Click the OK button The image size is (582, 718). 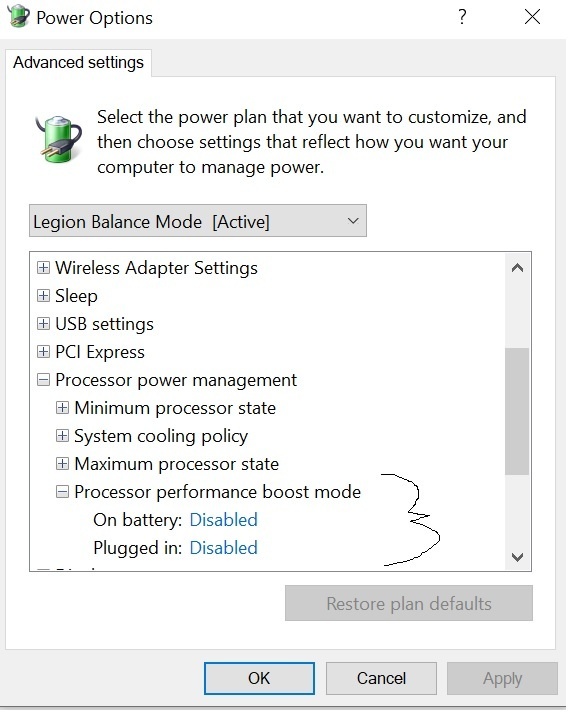(x=259, y=678)
